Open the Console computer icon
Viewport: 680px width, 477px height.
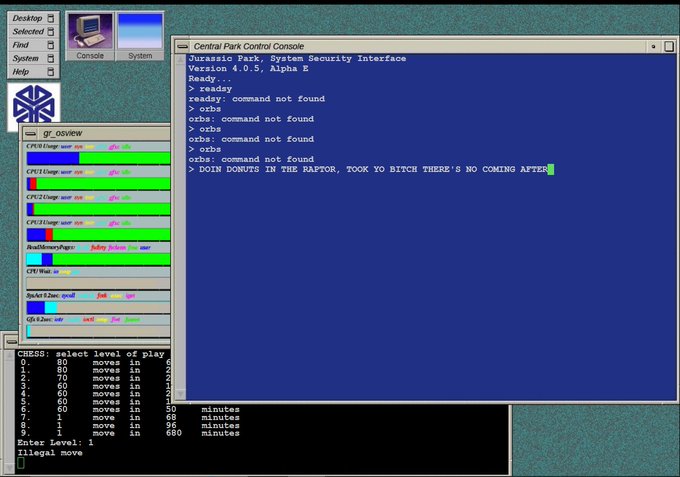tap(90, 36)
